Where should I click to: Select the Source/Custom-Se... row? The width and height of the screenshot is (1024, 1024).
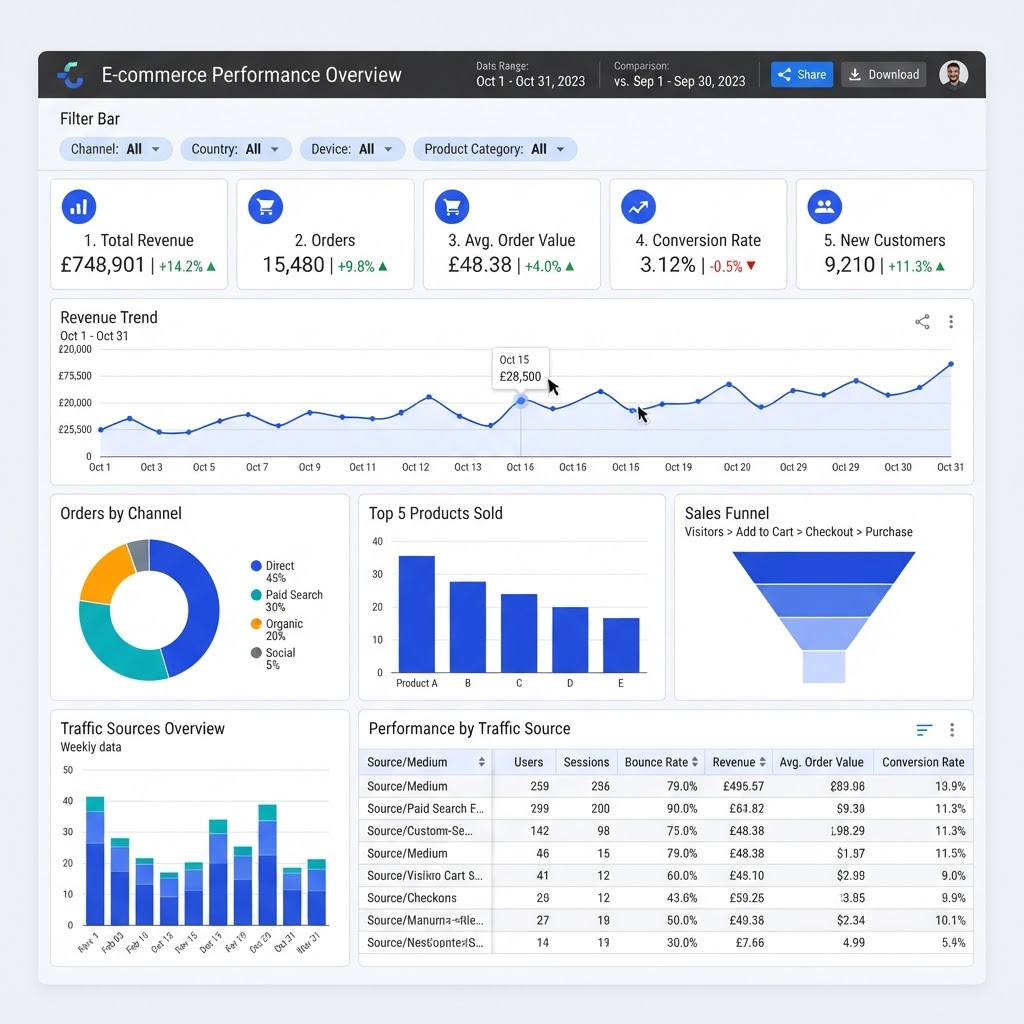tap(665, 831)
